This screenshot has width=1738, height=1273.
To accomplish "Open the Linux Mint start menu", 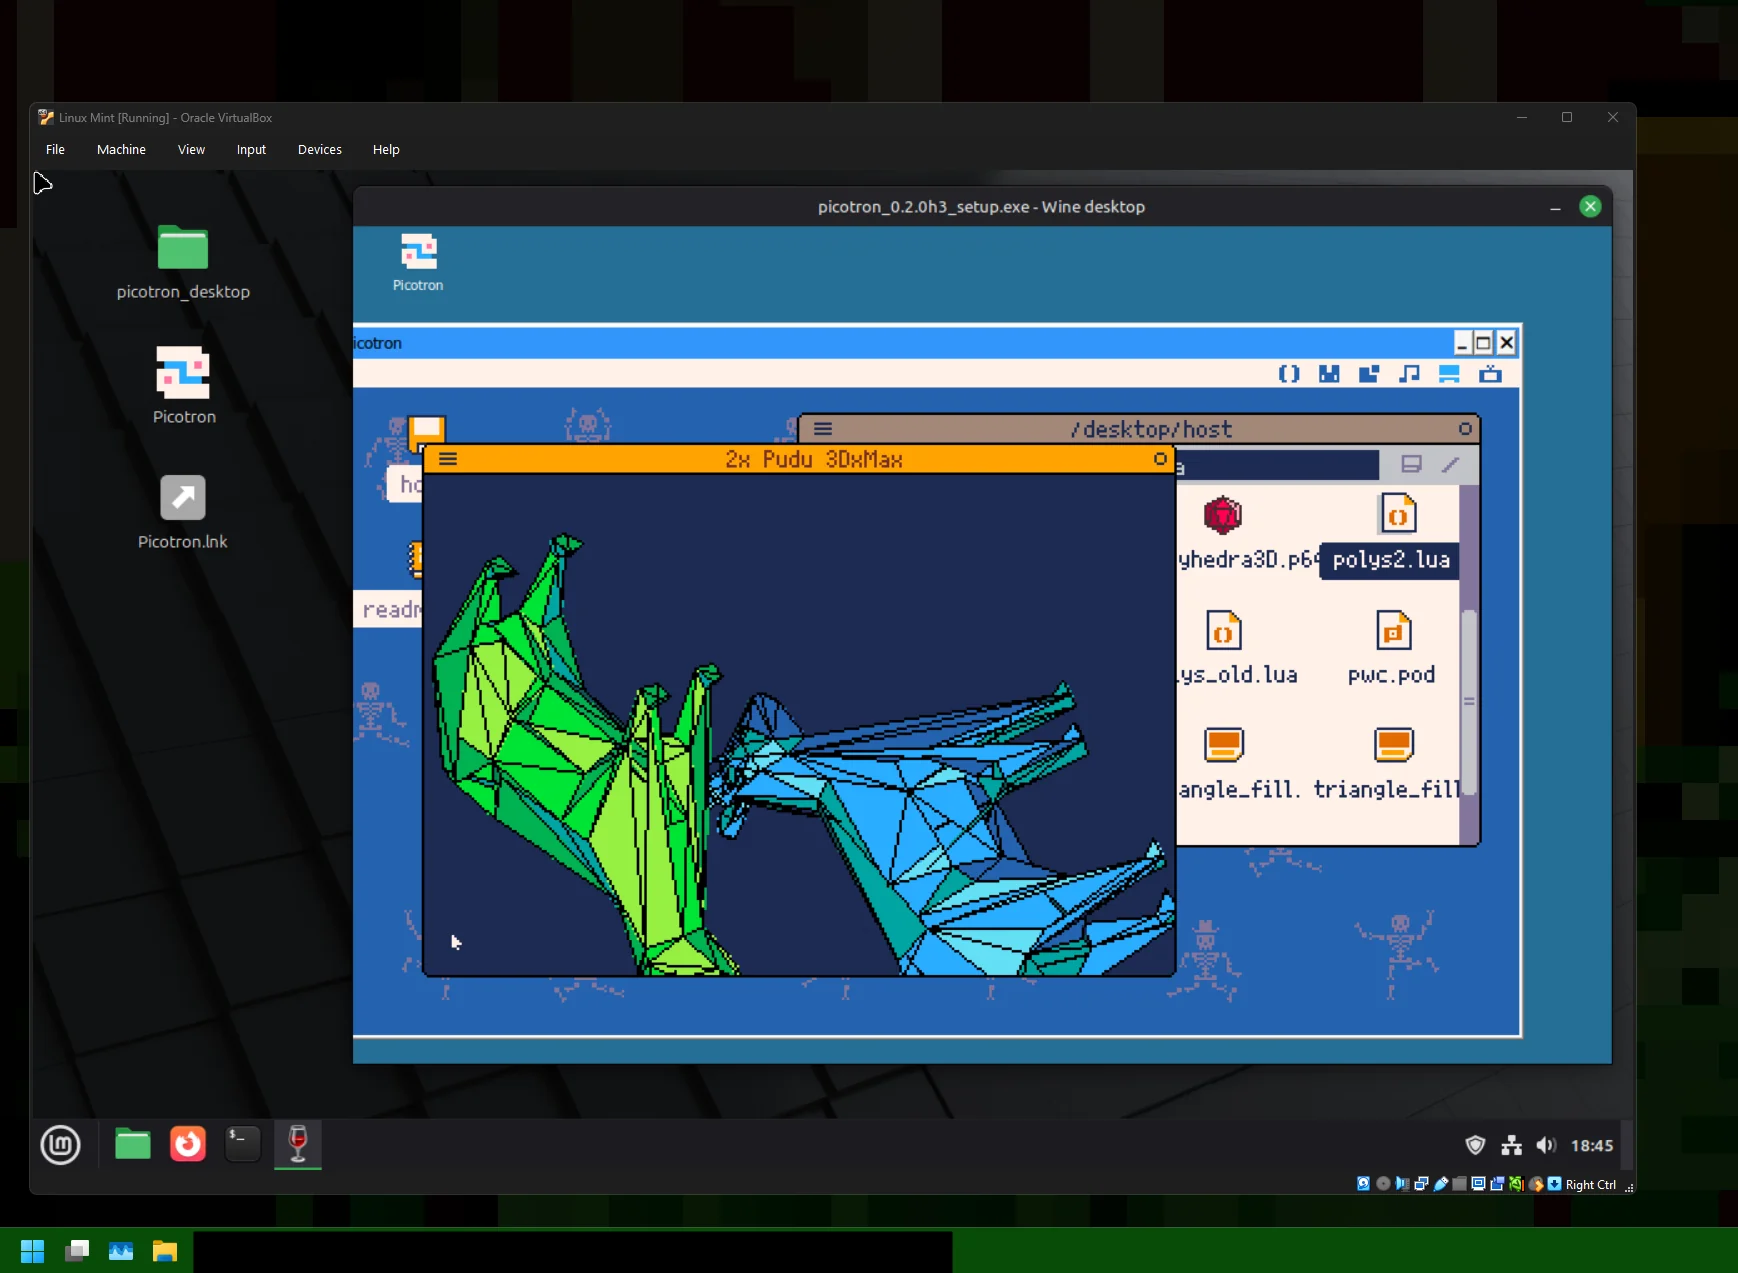I will tap(61, 1145).
